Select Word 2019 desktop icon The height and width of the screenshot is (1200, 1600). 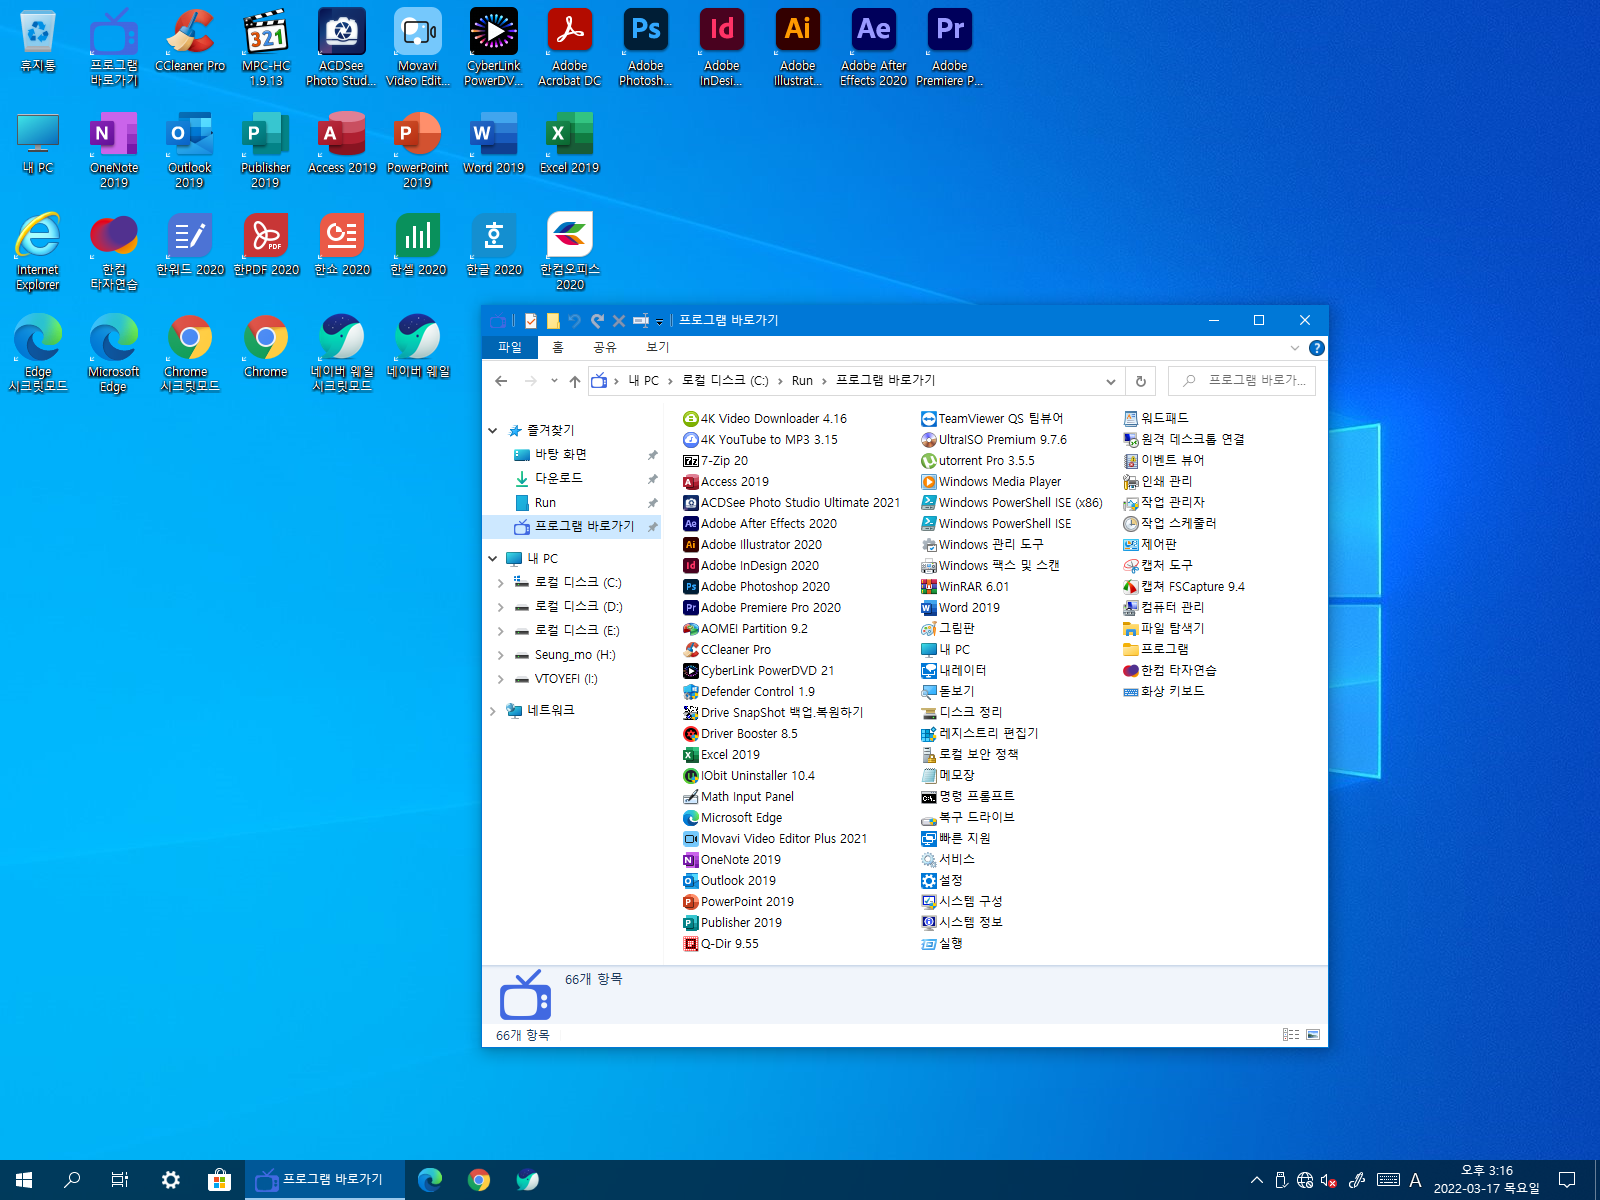[494, 144]
